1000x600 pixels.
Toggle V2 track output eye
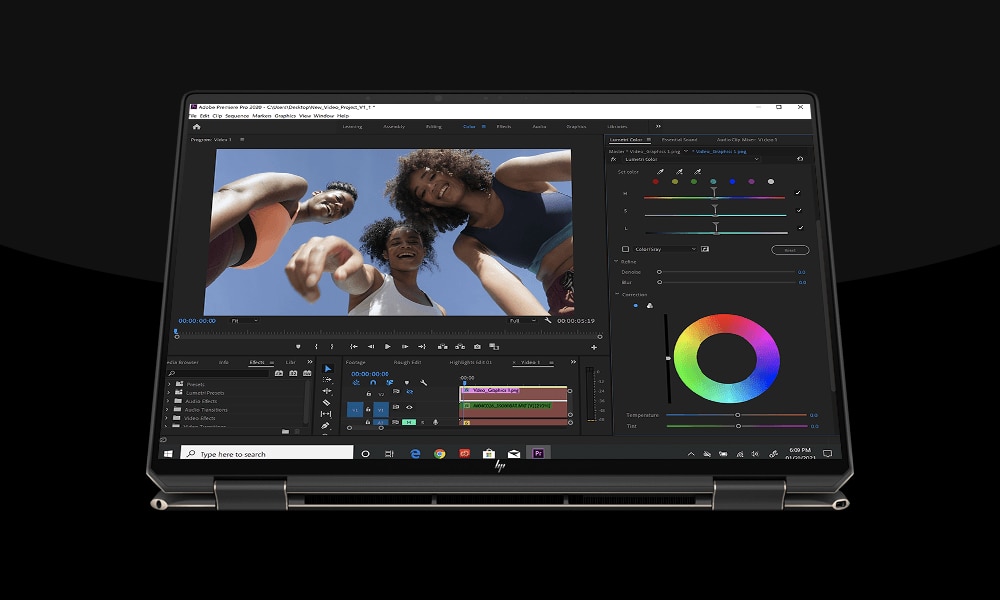pyautogui.click(x=409, y=392)
